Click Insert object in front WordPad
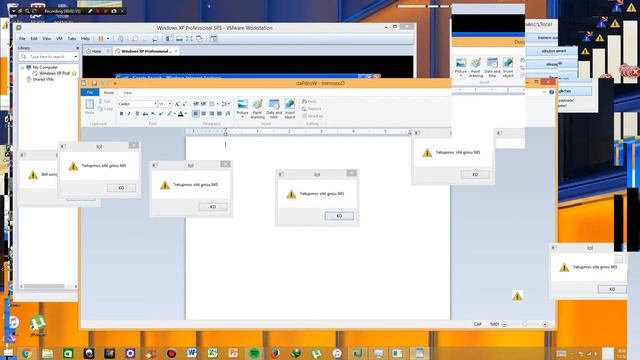Viewport: 640px width, 360px height. point(290,105)
